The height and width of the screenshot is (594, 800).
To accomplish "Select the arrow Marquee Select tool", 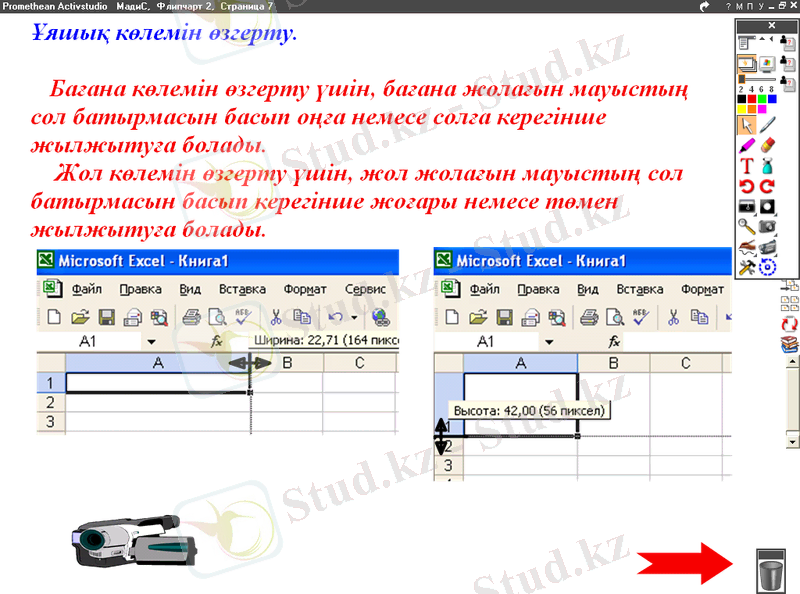I will point(747,125).
